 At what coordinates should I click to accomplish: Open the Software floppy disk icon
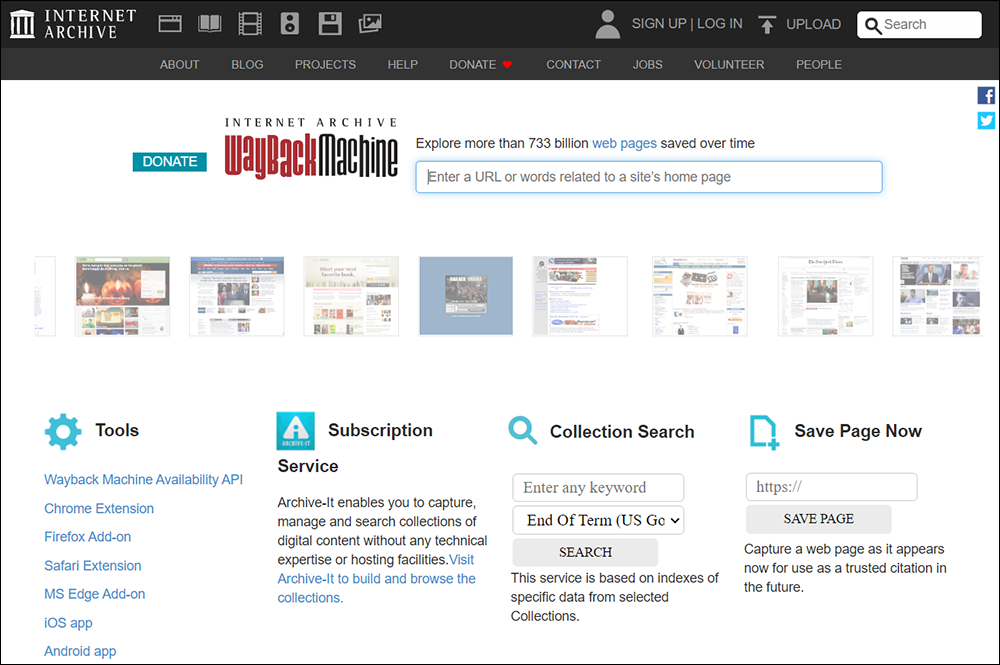[x=330, y=24]
